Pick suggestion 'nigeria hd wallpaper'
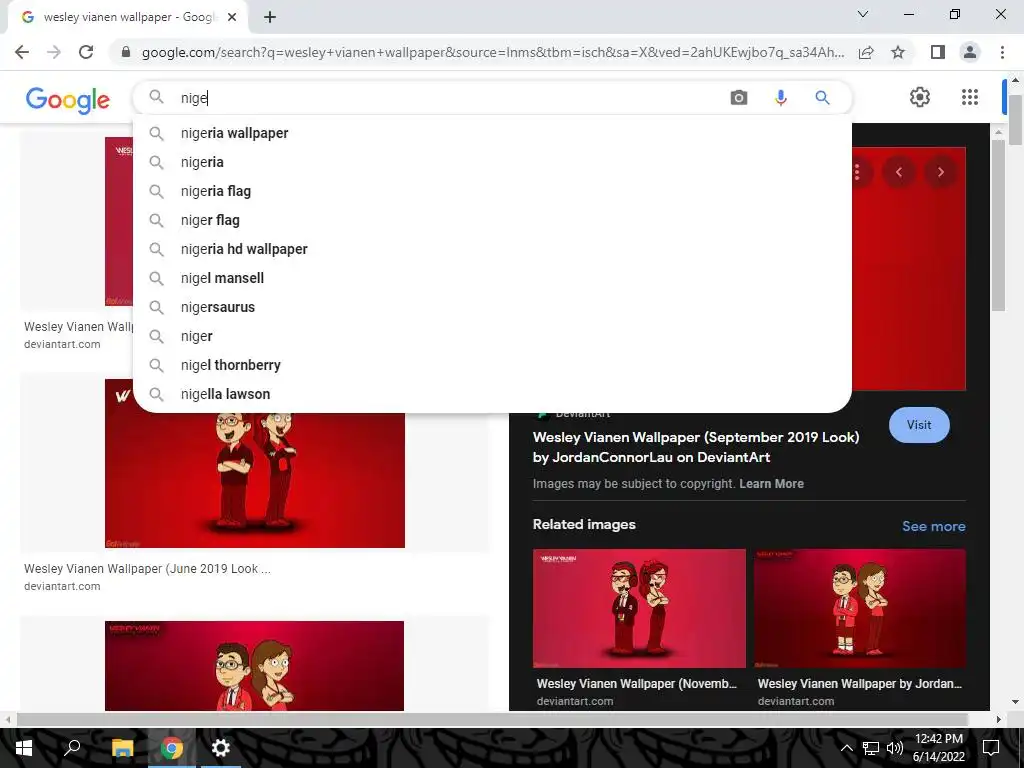 pos(492,249)
